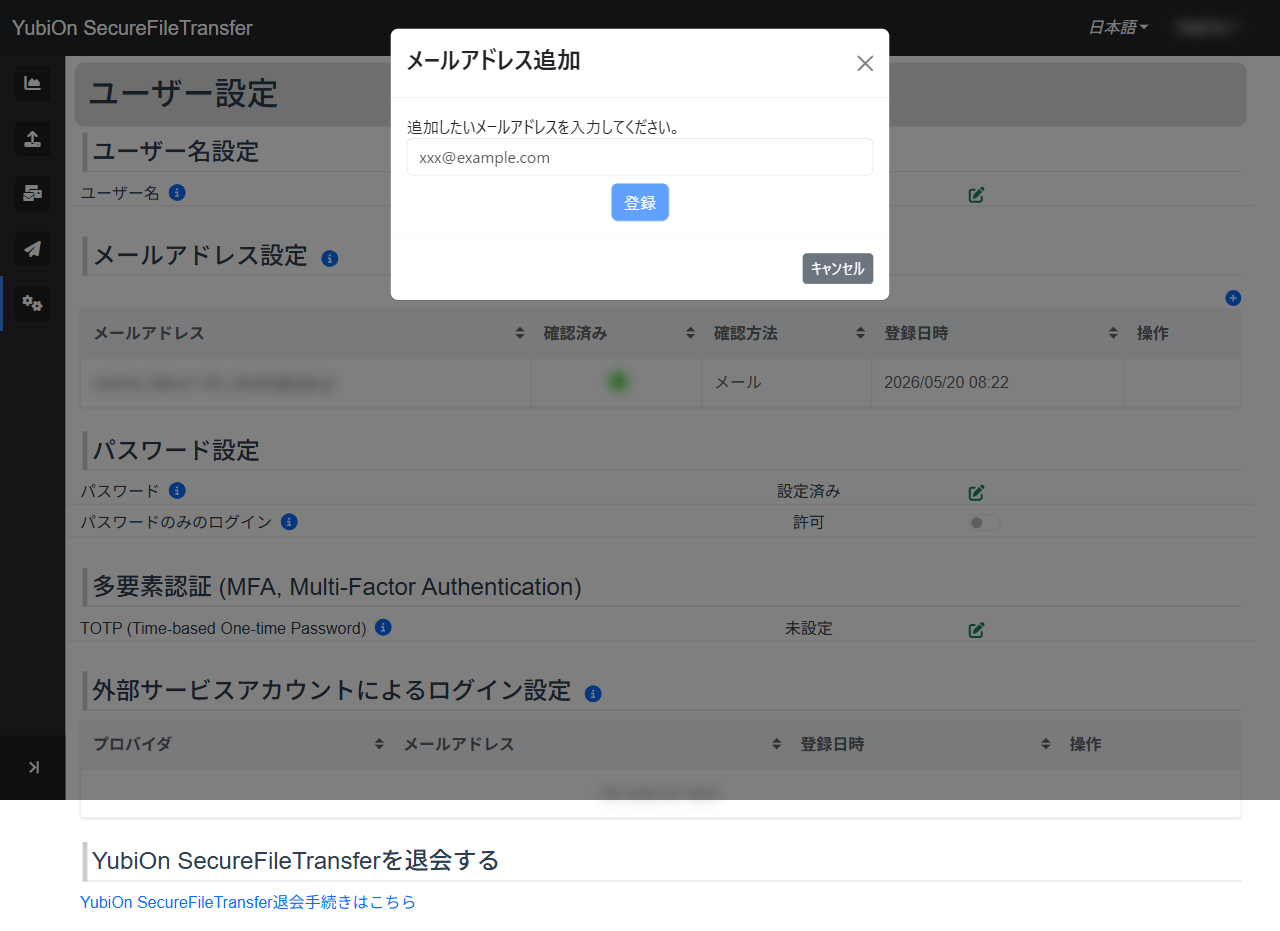Open the paper plane send icon in sidebar
The height and width of the screenshot is (931, 1280).
pyautogui.click(x=33, y=248)
